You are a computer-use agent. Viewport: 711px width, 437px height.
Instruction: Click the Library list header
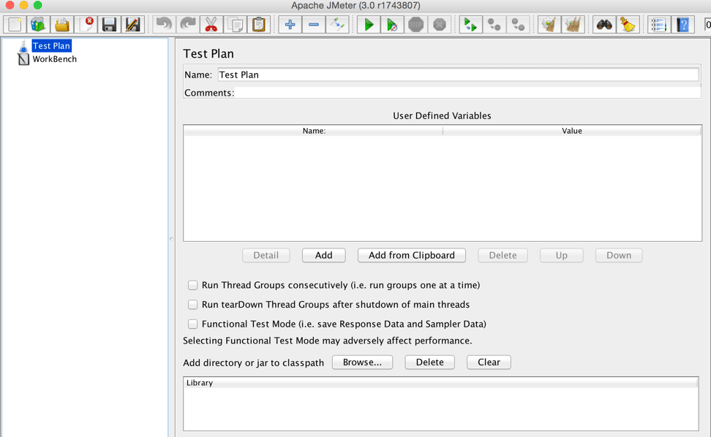tap(441, 383)
